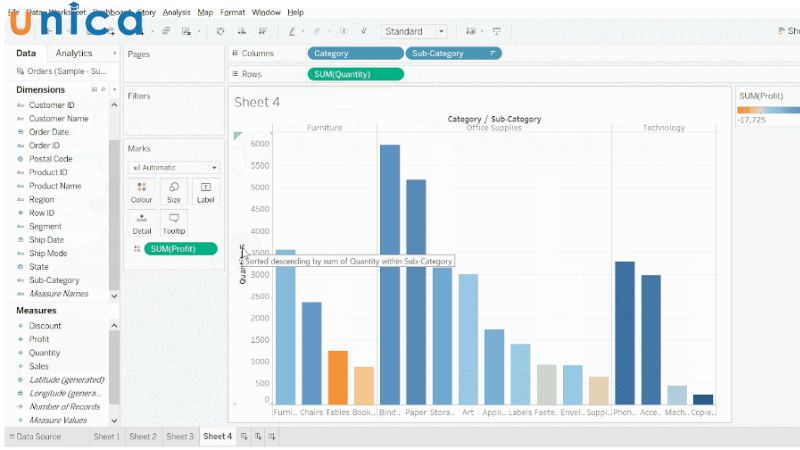Click the sort descending icon on Quantity axis
This screenshot has height=450, width=800.
coord(243,255)
